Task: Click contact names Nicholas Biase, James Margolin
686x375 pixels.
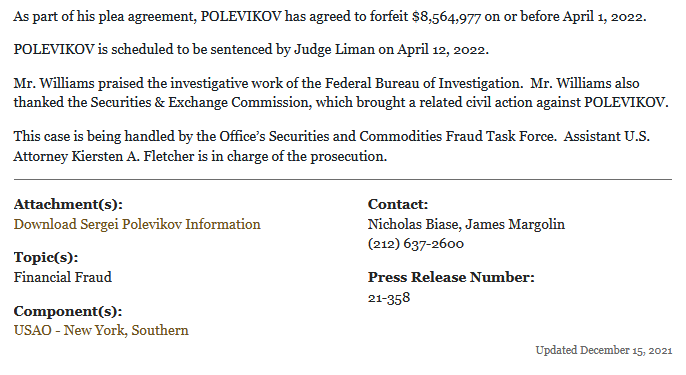Action: 466,224
